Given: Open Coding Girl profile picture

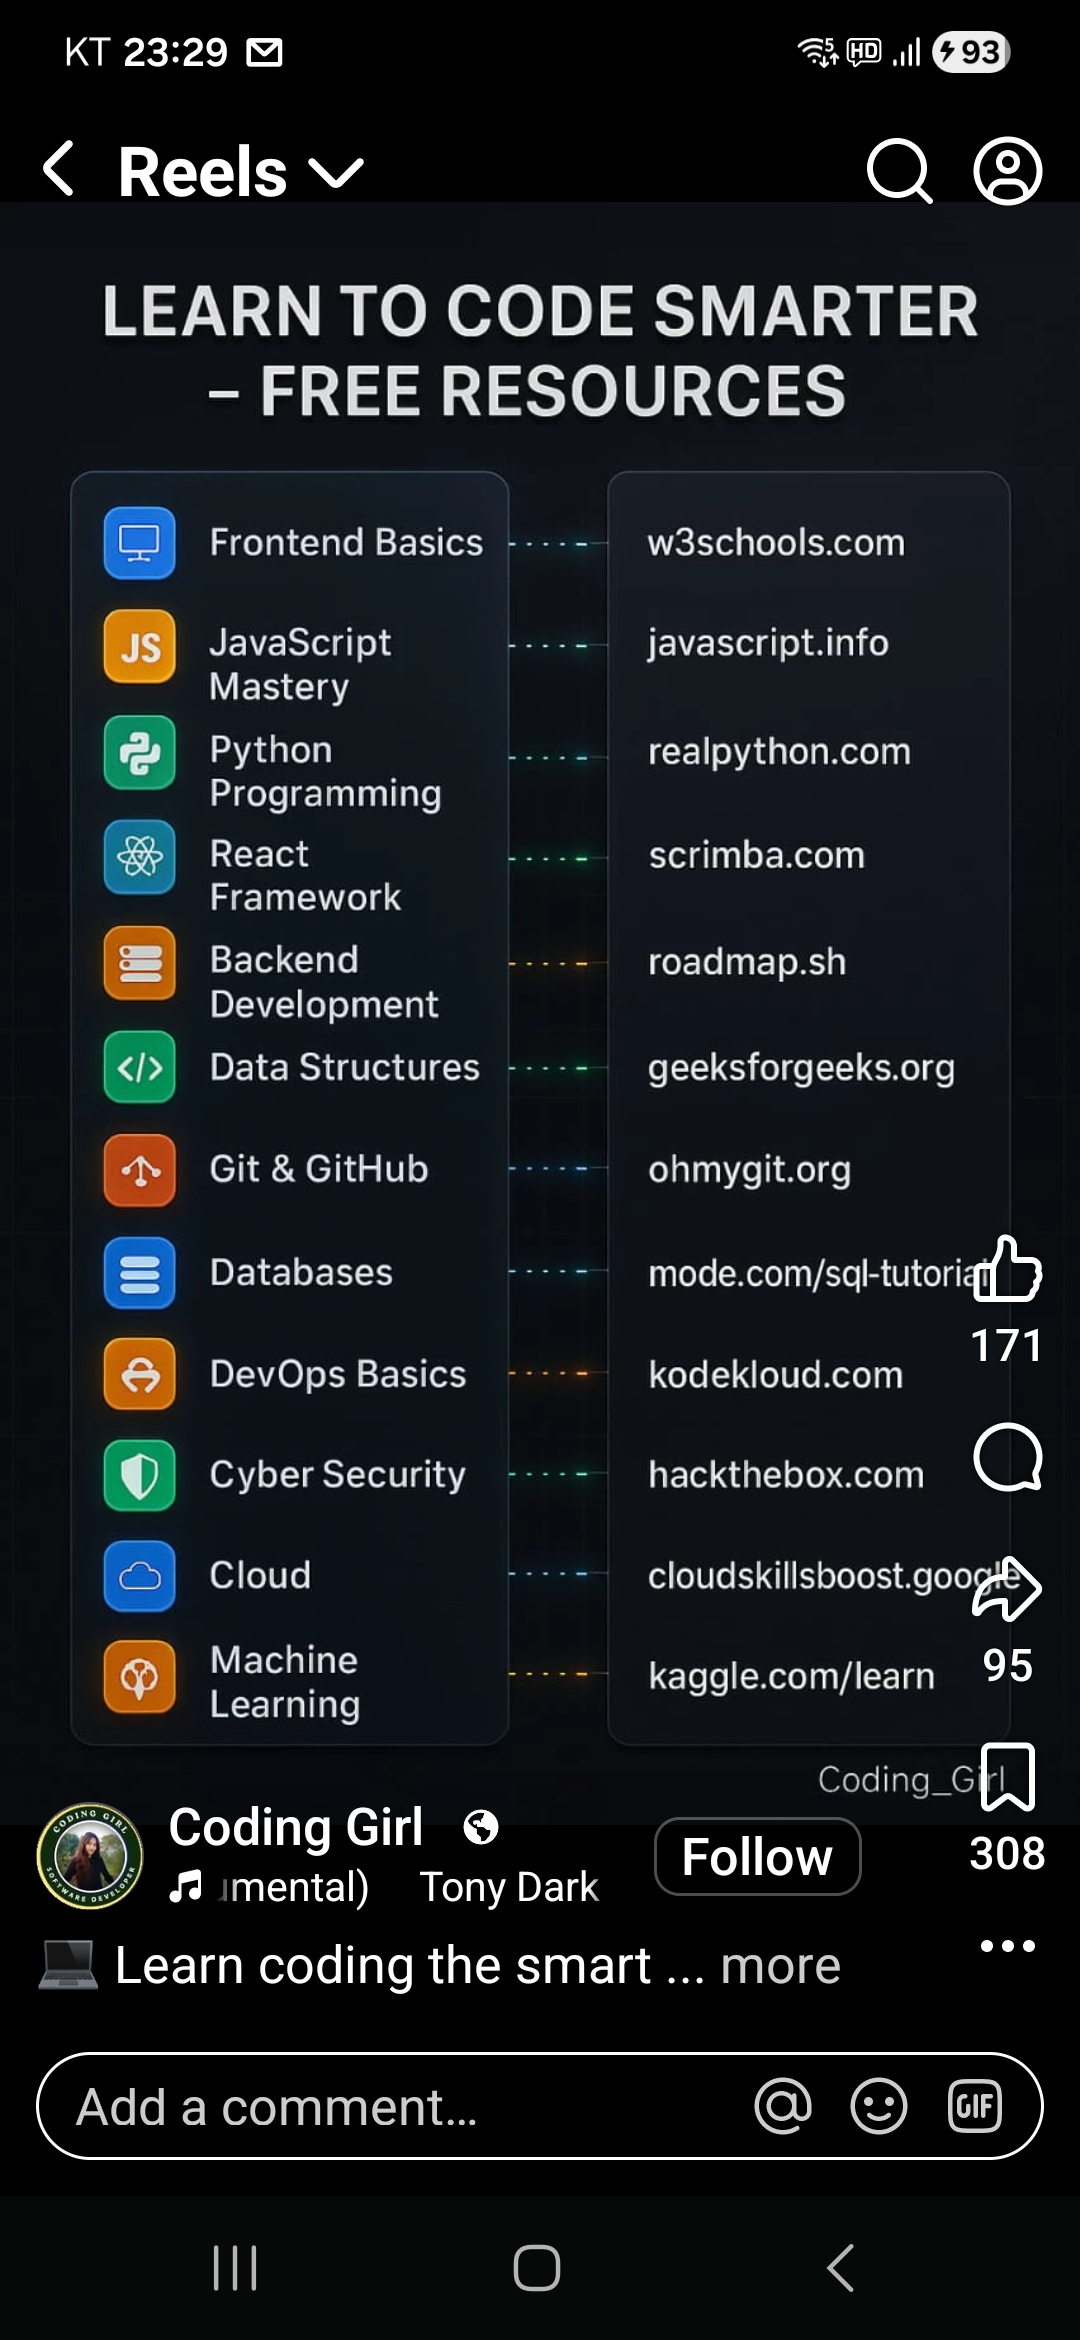Looking at the screenshot, I should click(90, 1858).
